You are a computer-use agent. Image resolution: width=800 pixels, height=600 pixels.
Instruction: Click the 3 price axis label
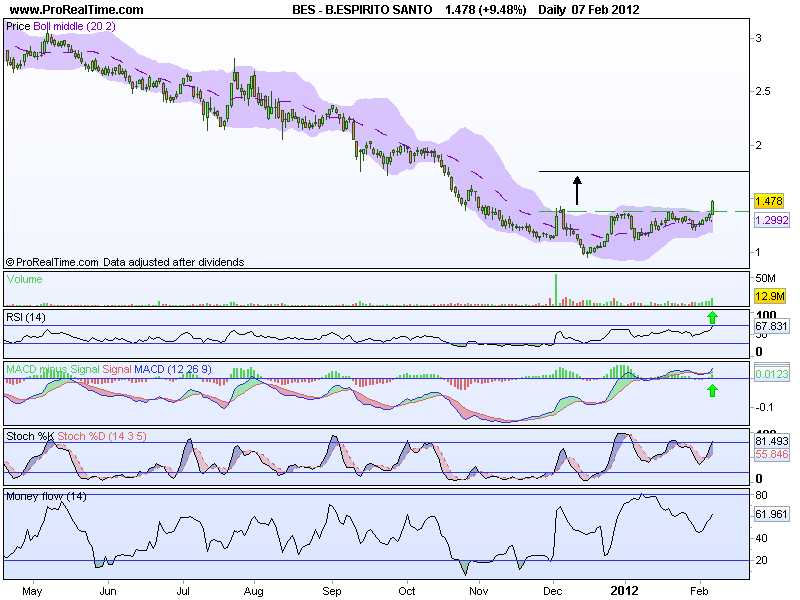pos(759,38)
